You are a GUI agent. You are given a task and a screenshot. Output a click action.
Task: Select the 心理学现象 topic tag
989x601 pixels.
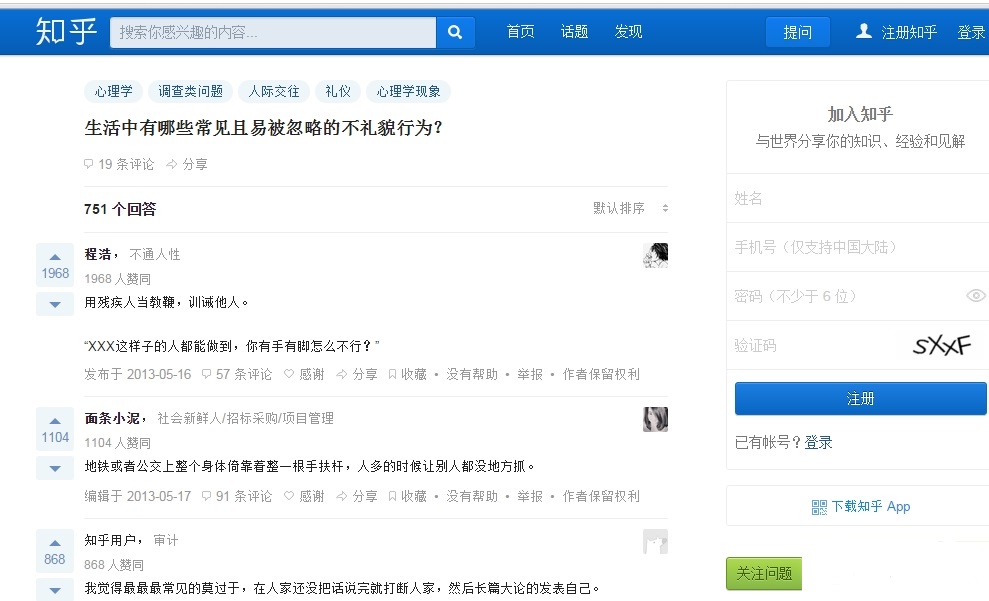(x=408, y=91)
